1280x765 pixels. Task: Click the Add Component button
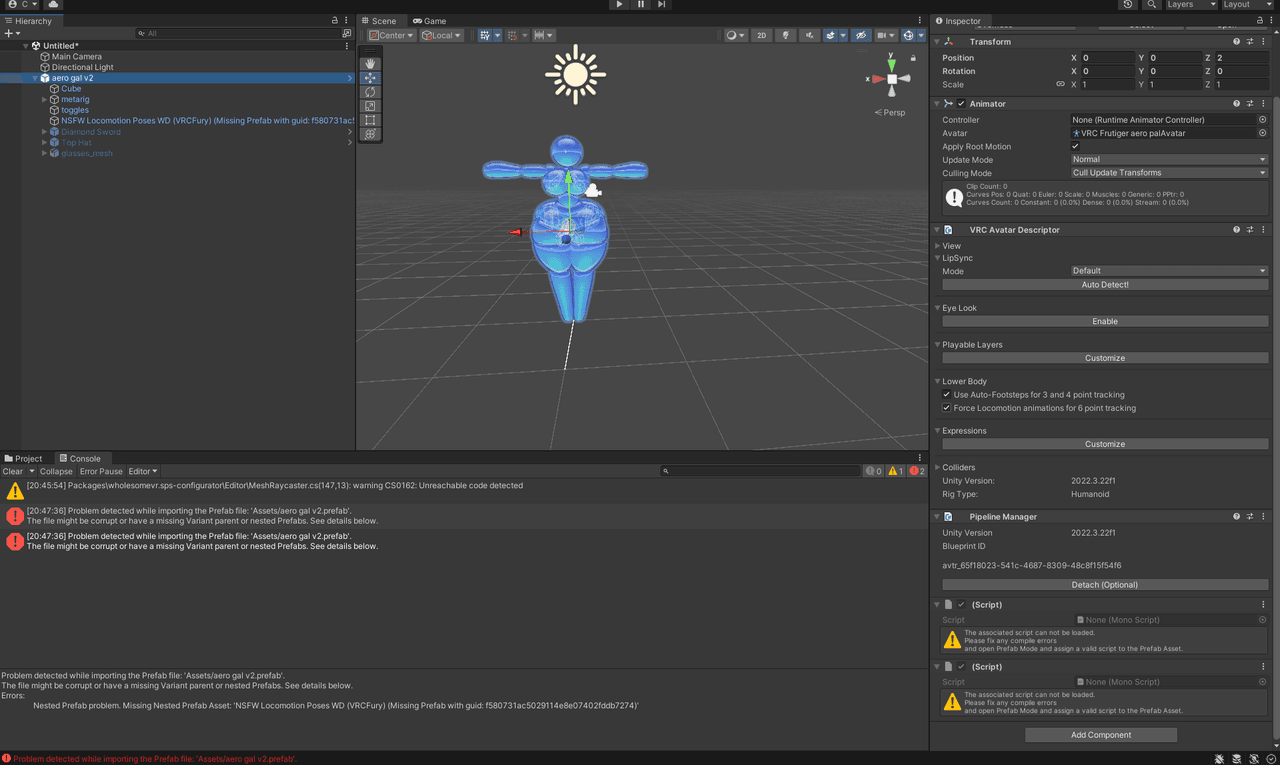(1101, 735)
